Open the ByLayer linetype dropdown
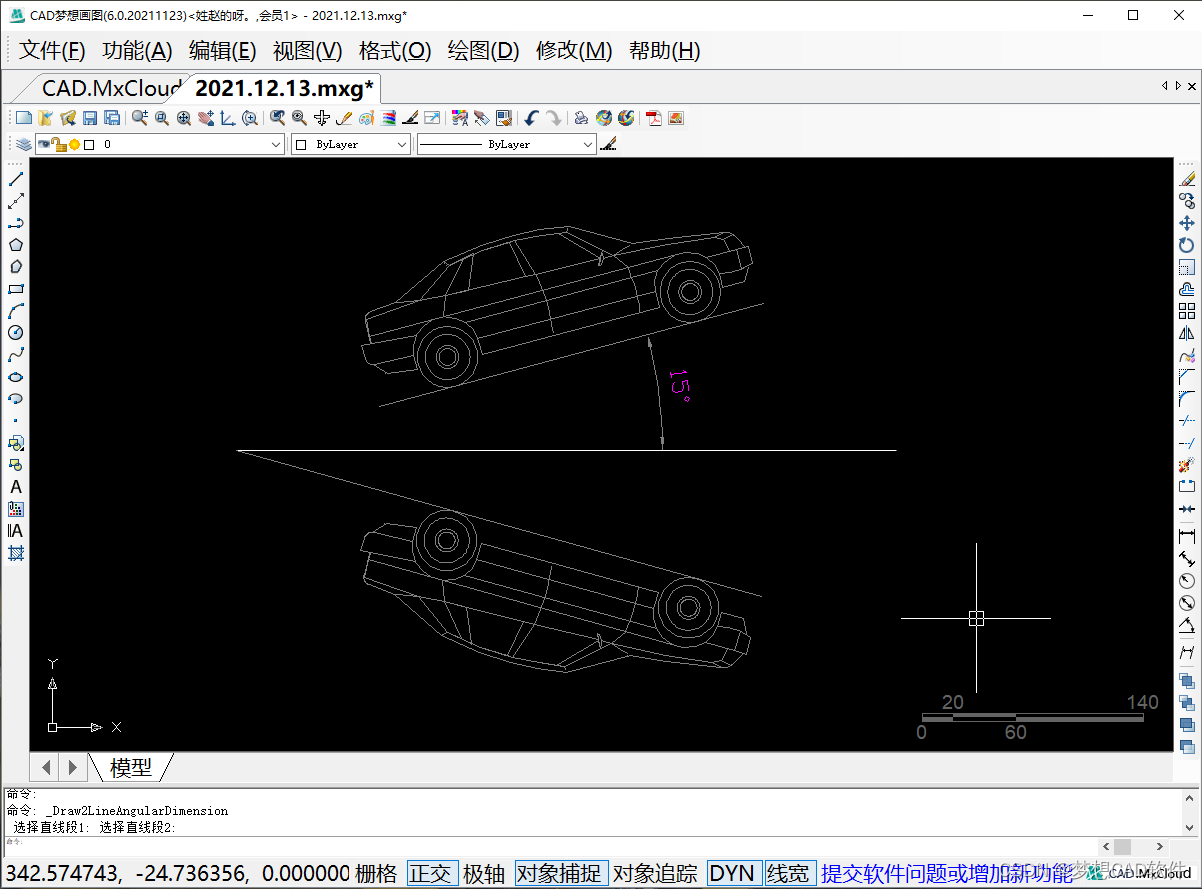 coord(588,145)
